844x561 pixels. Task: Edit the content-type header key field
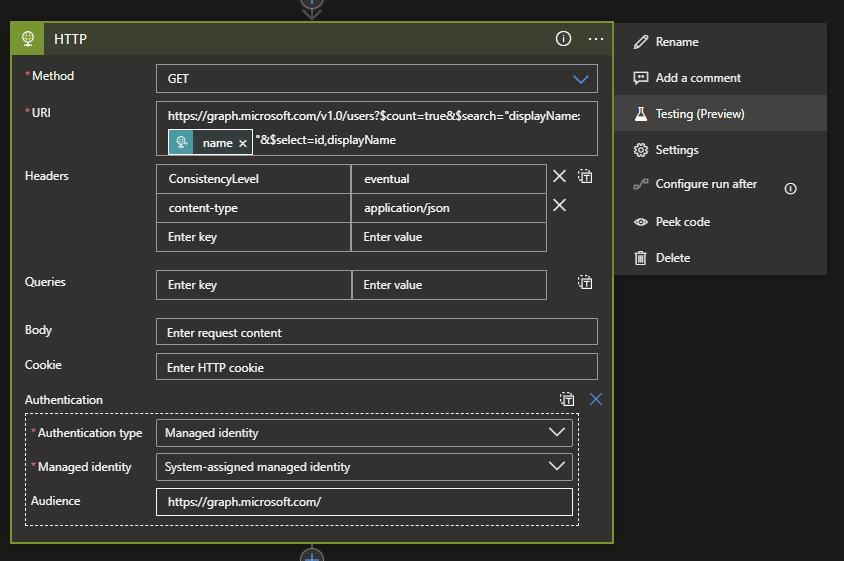pyautogui.click(x=253, y=208)
